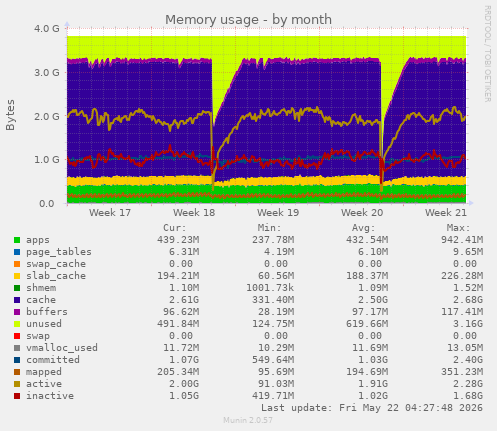
Task: Click the 'slab_cache' legend label
Action: [56, 276]
